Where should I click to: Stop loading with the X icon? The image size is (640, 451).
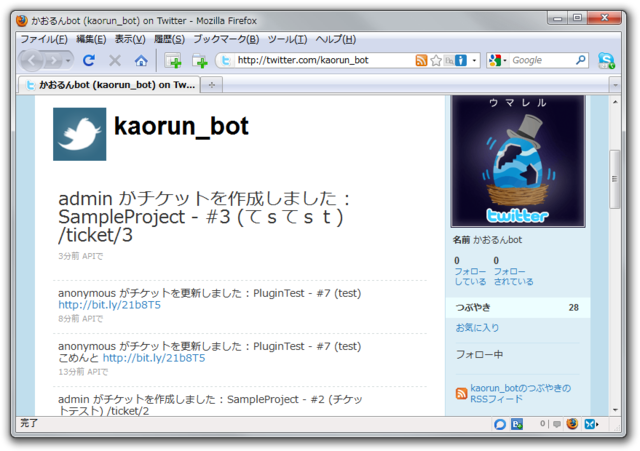click(x=115, y=61)
